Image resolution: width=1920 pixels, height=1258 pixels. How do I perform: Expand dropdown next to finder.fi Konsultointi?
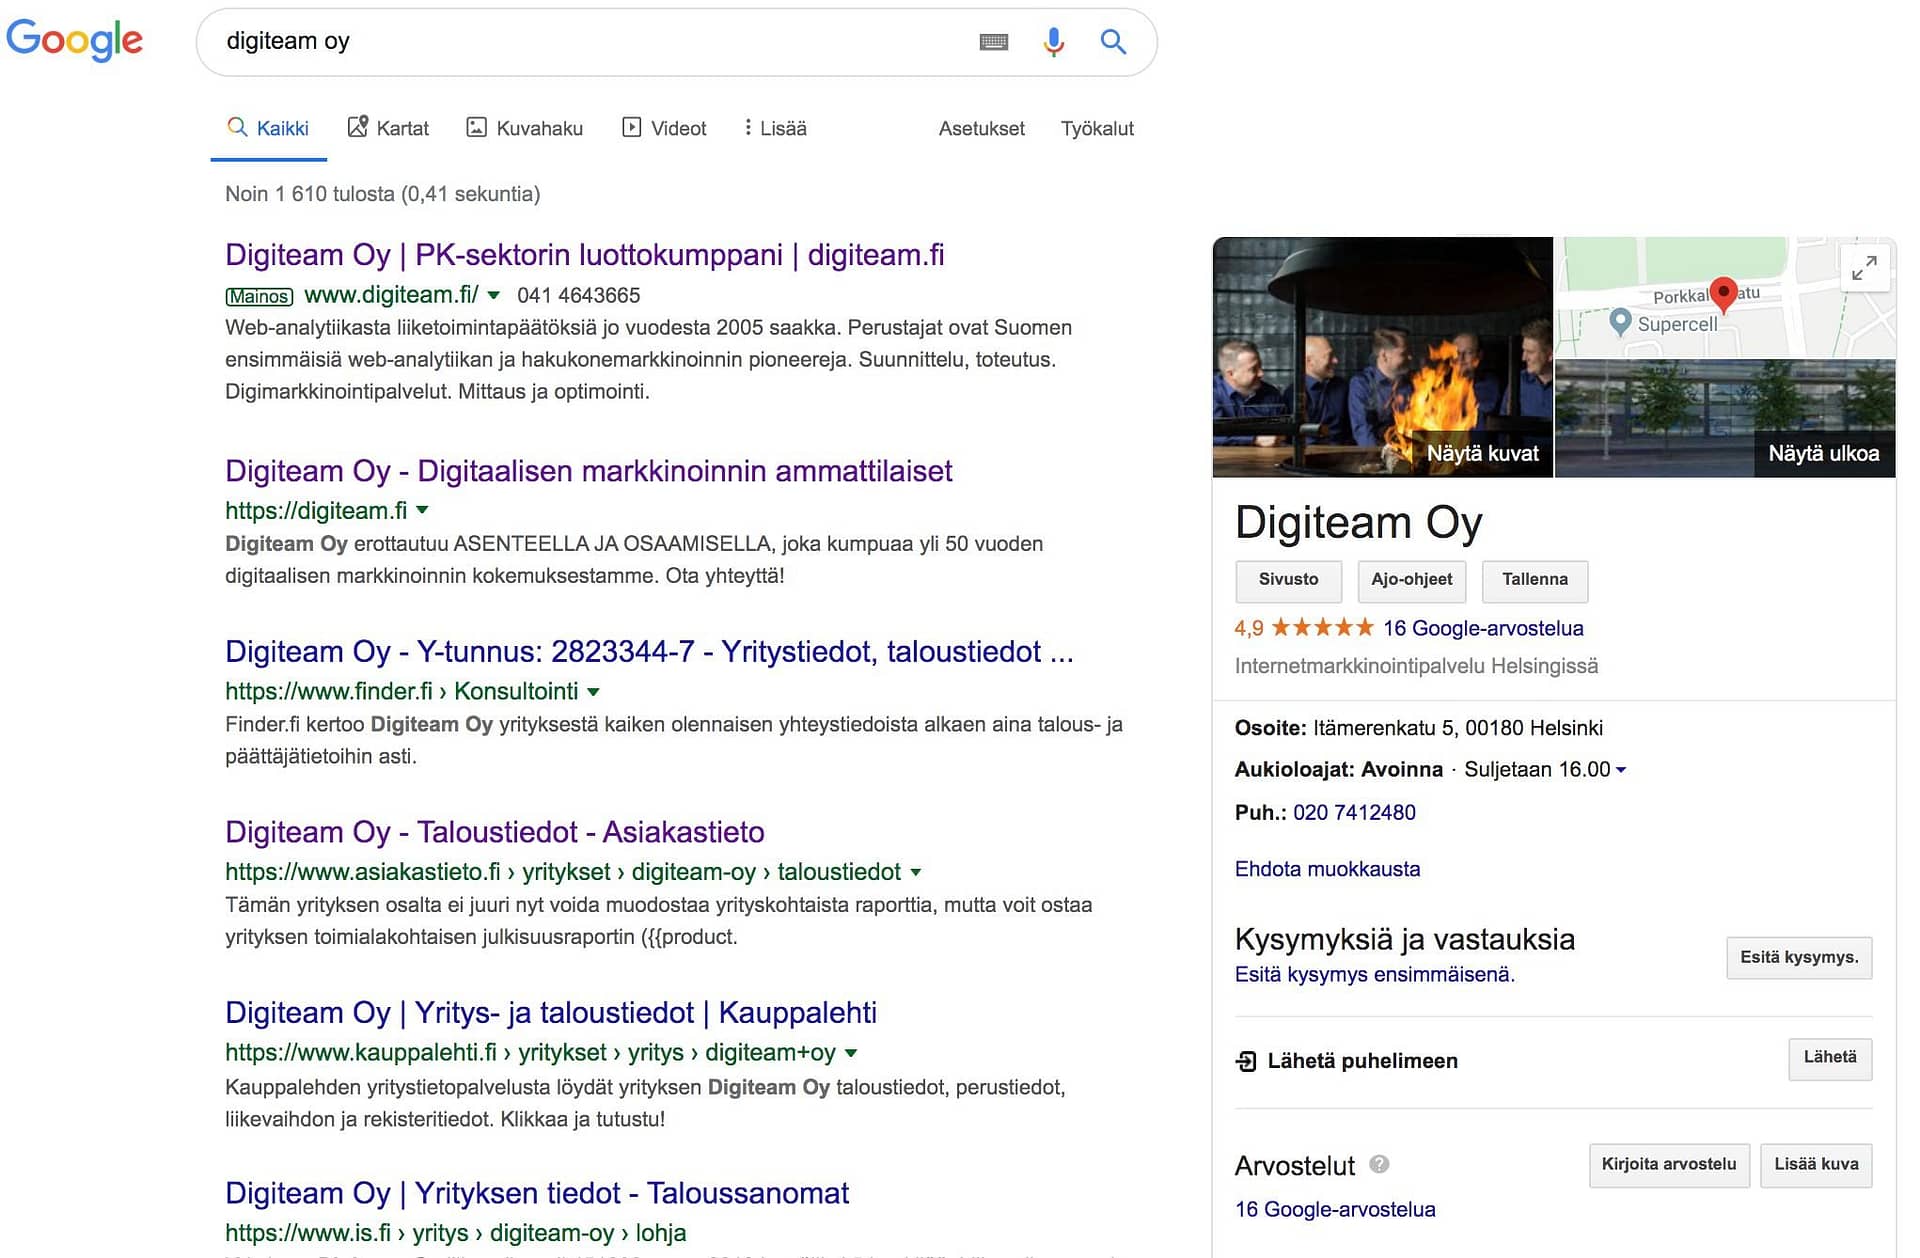click(593, 692)
